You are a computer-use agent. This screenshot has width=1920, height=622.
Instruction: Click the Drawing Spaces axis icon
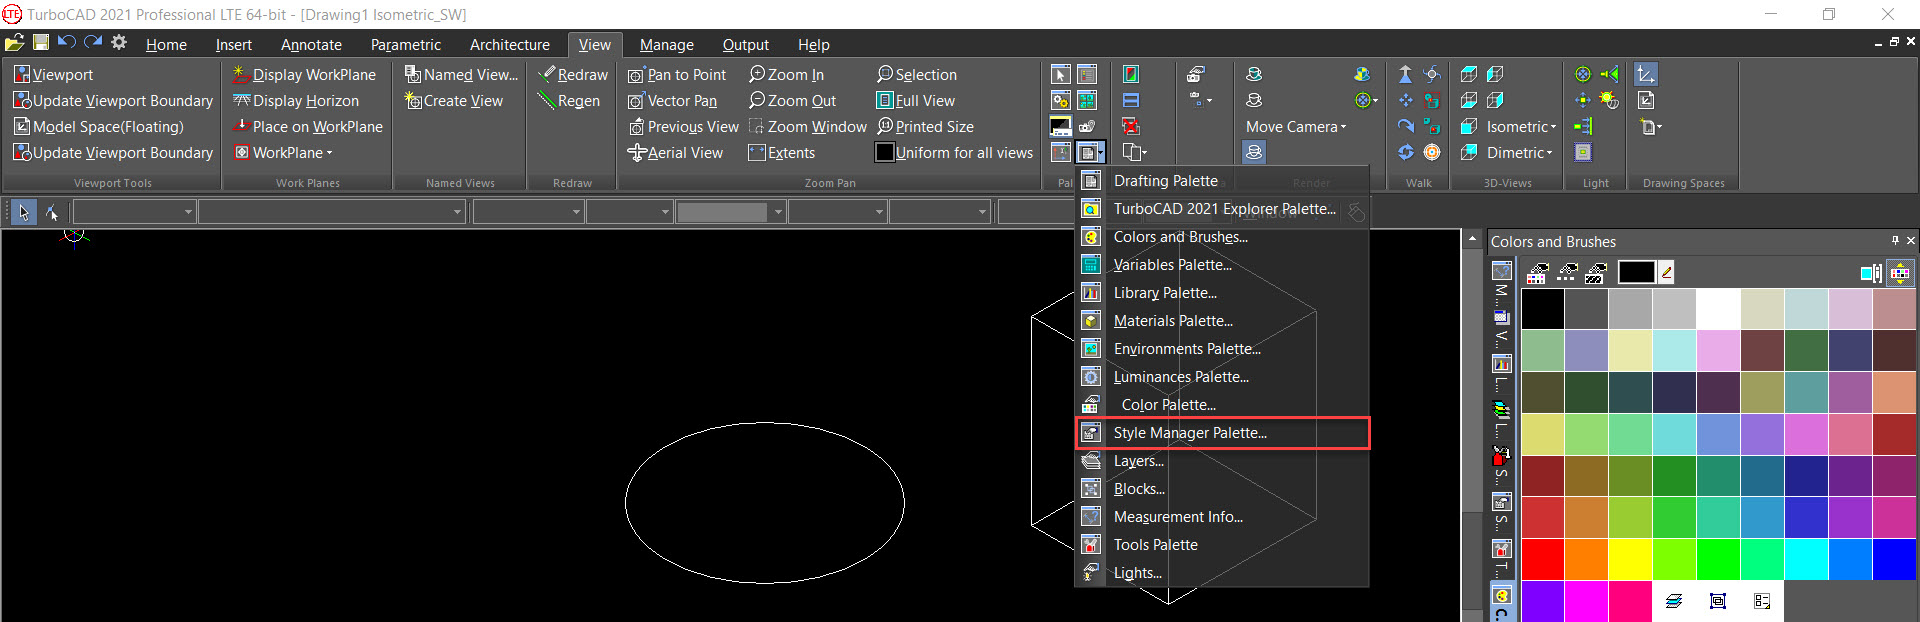click(x=1645, y=74)
